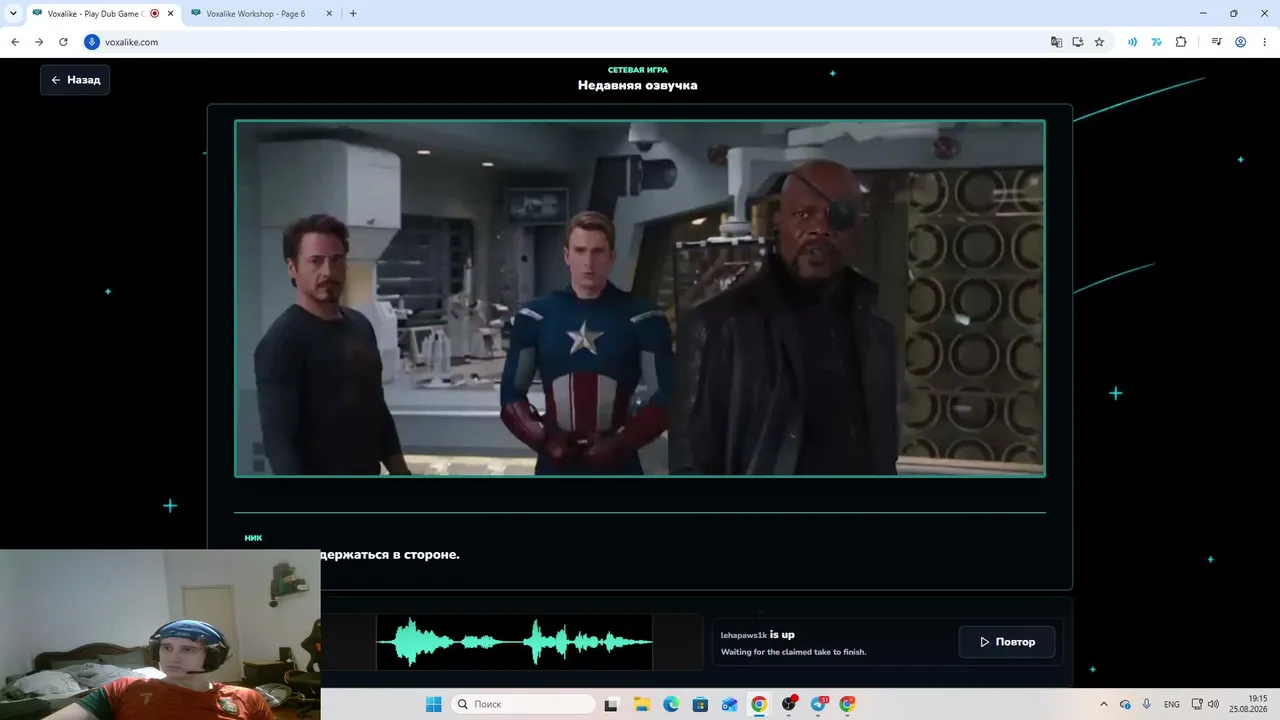Open the Extensions puzzle menu
The height and width of the screenshot is (720, 1280).
pos(1181,42)
